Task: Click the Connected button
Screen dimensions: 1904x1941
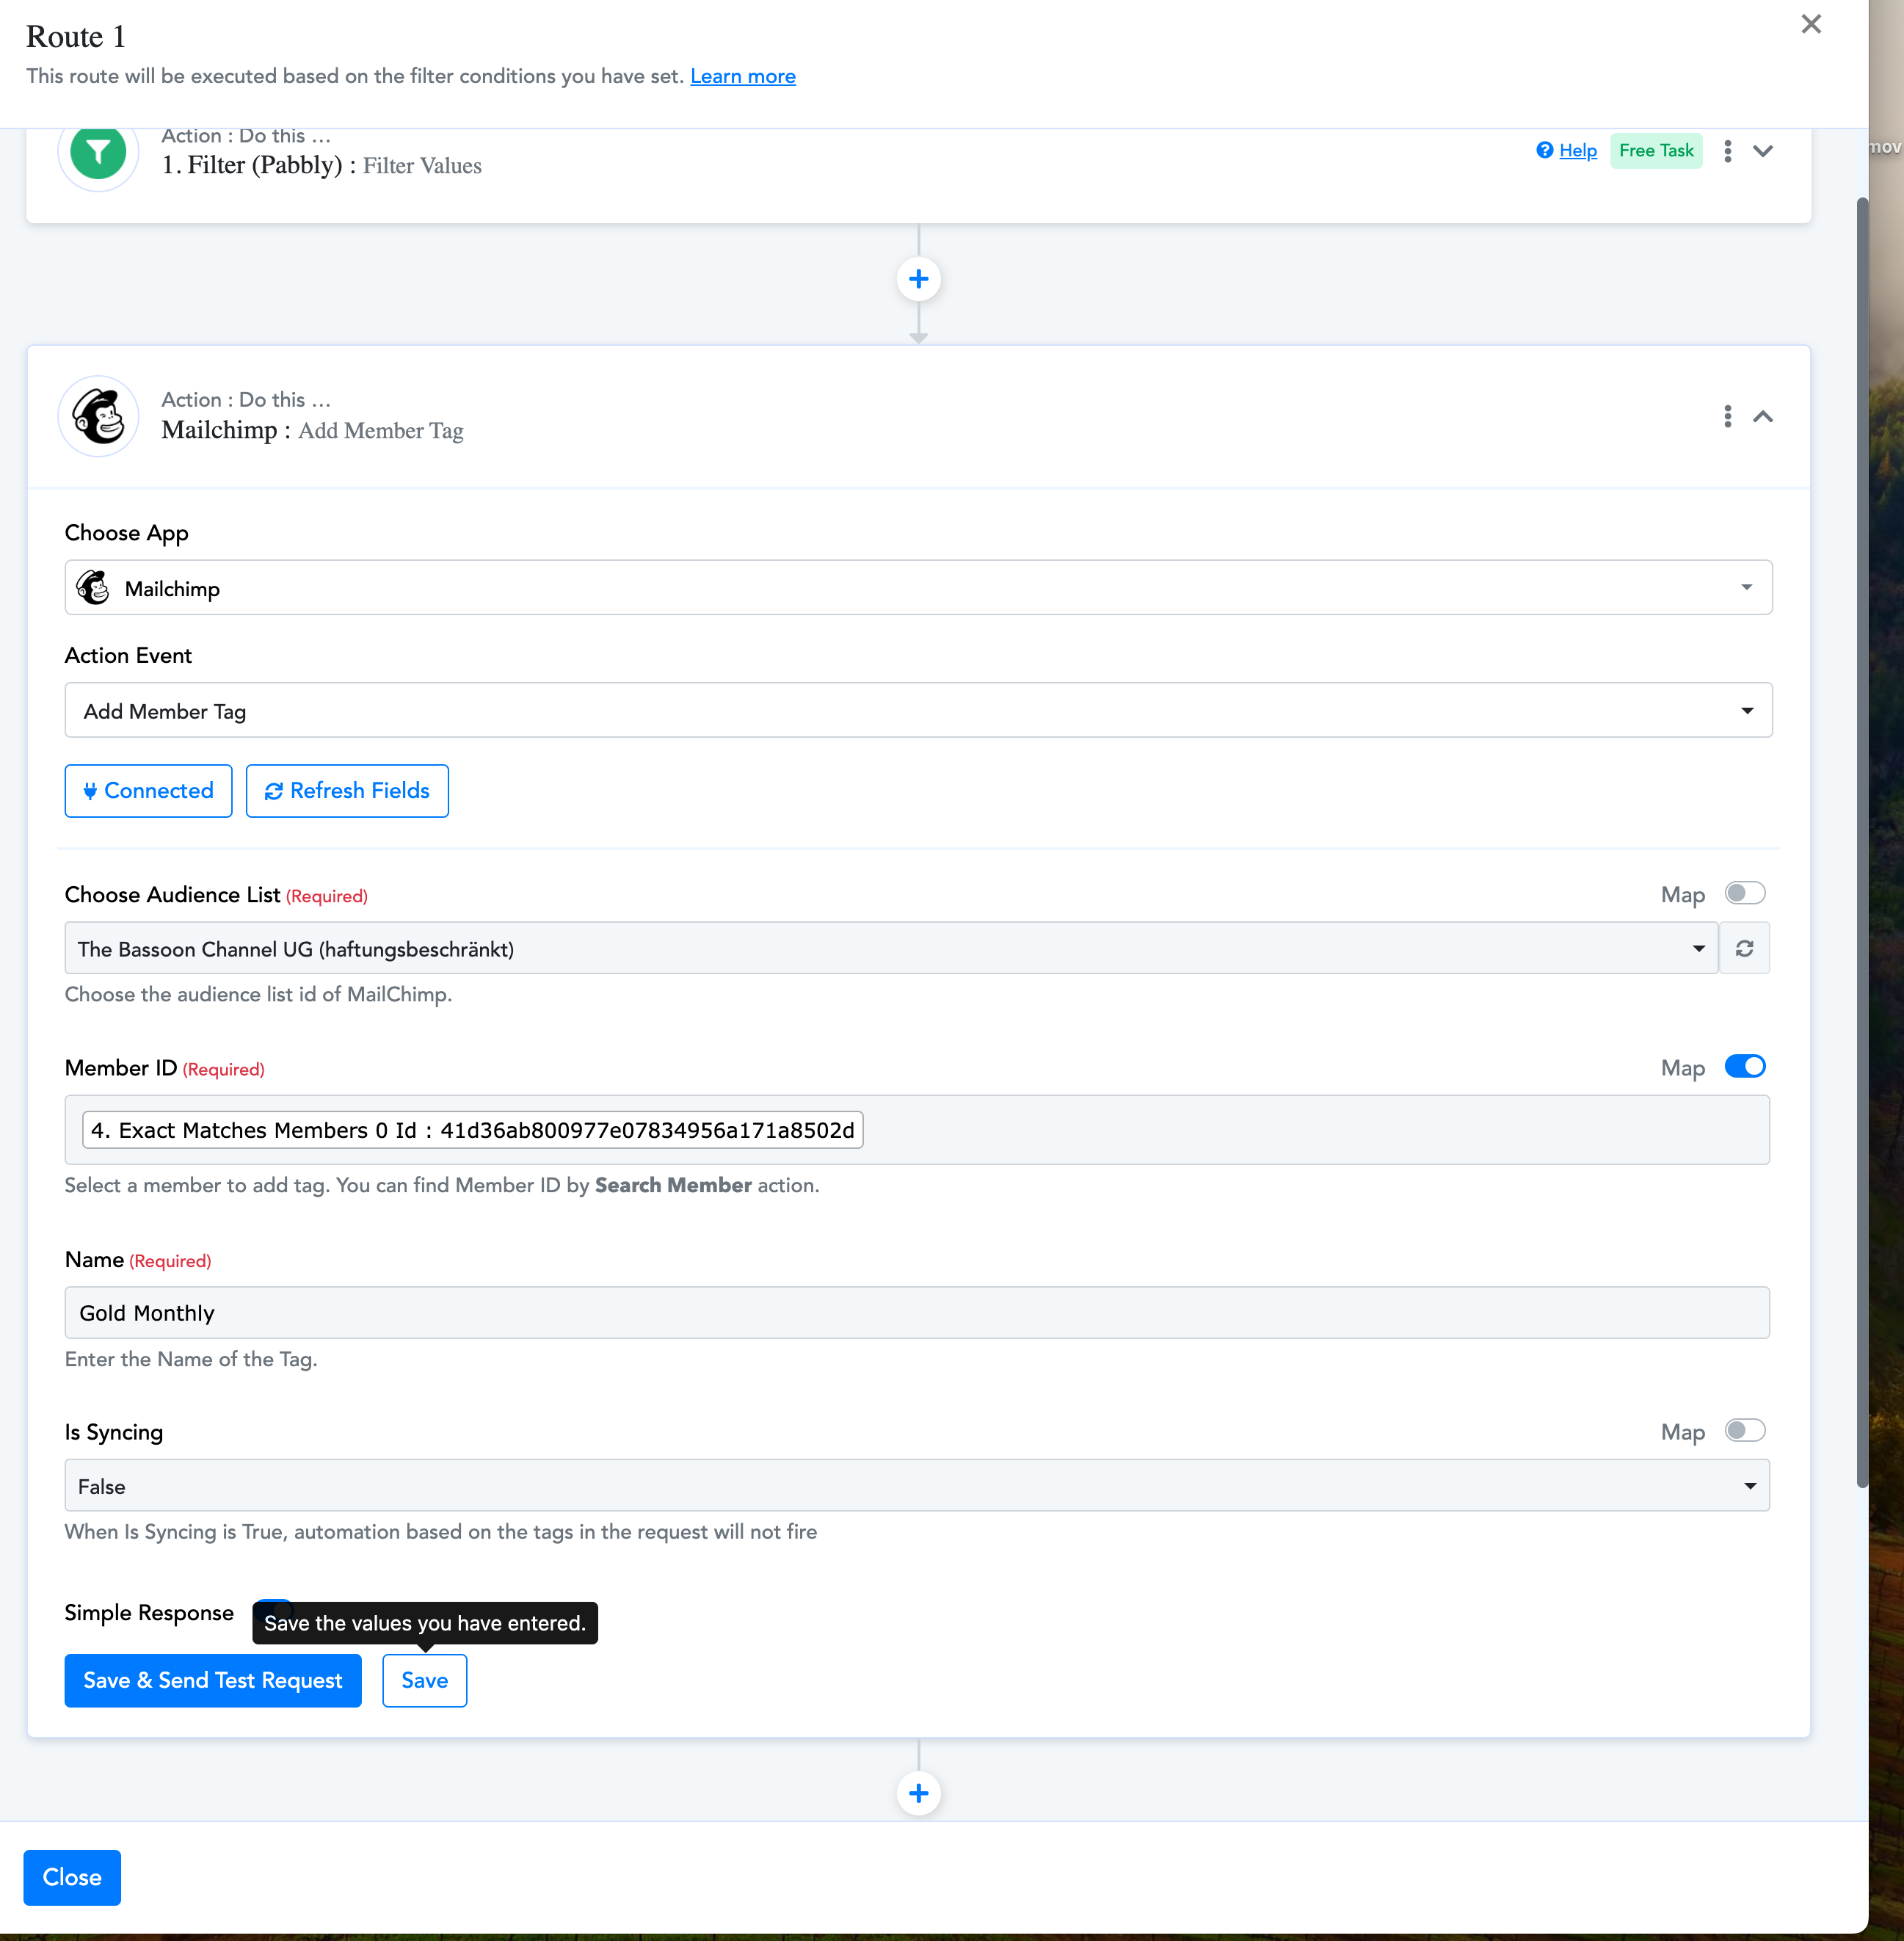Action: [148, 791]
